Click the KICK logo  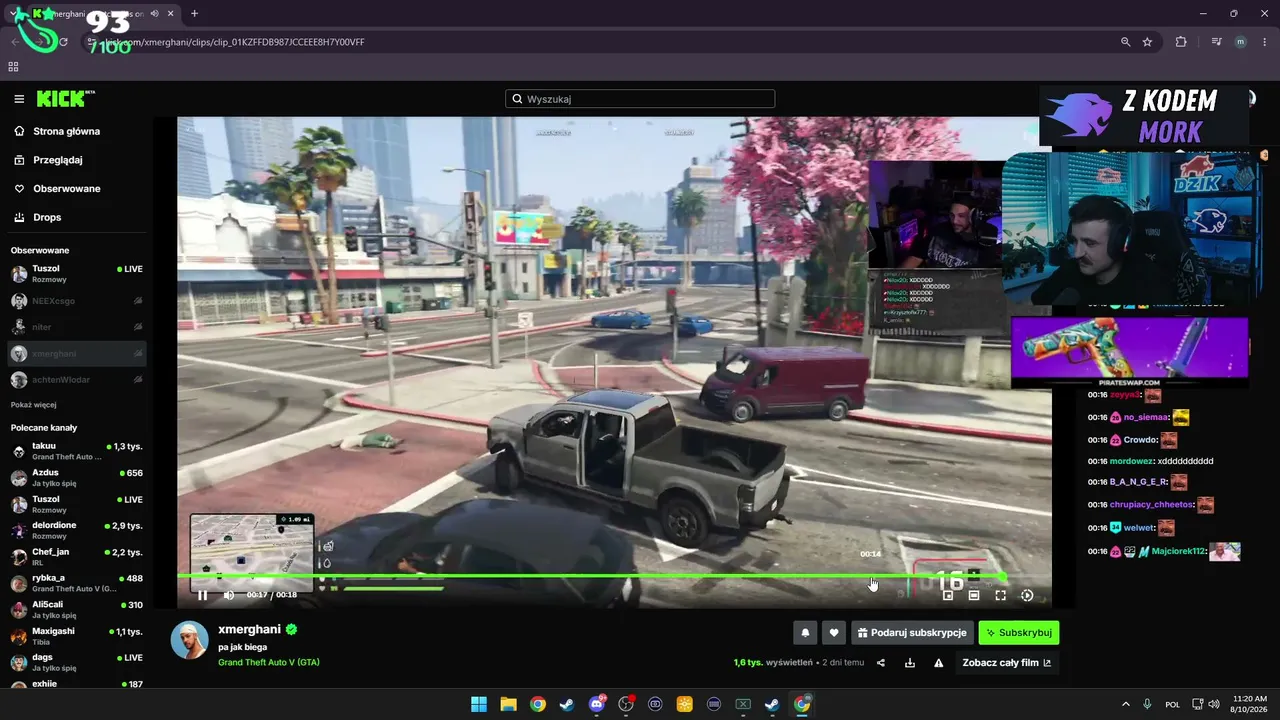(64, 99)
